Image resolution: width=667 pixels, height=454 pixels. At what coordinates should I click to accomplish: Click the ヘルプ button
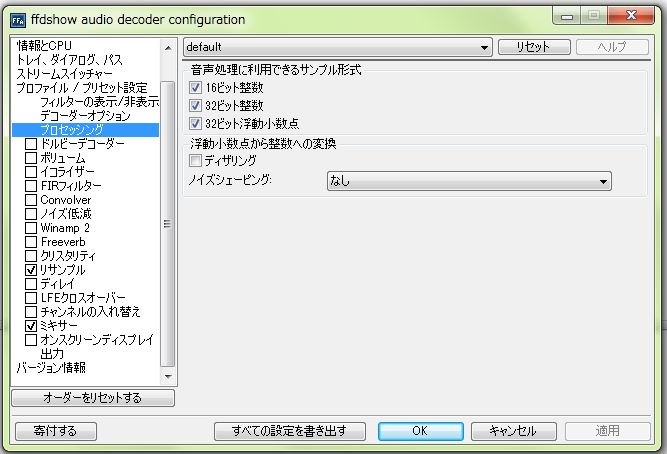click(x=612, y=47)
